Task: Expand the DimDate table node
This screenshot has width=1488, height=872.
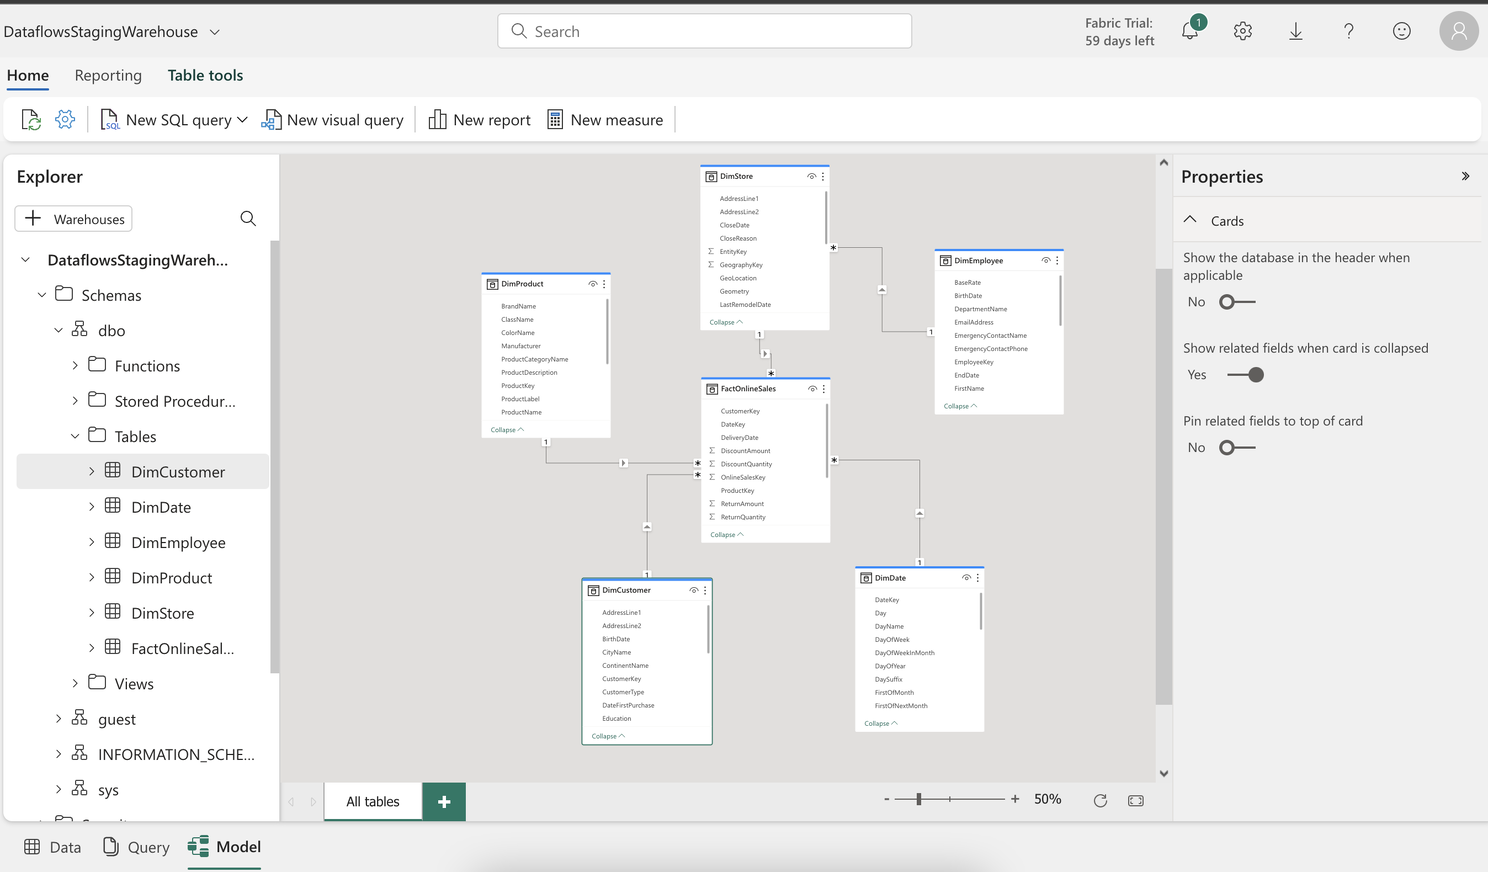Action: pos(92,507)
